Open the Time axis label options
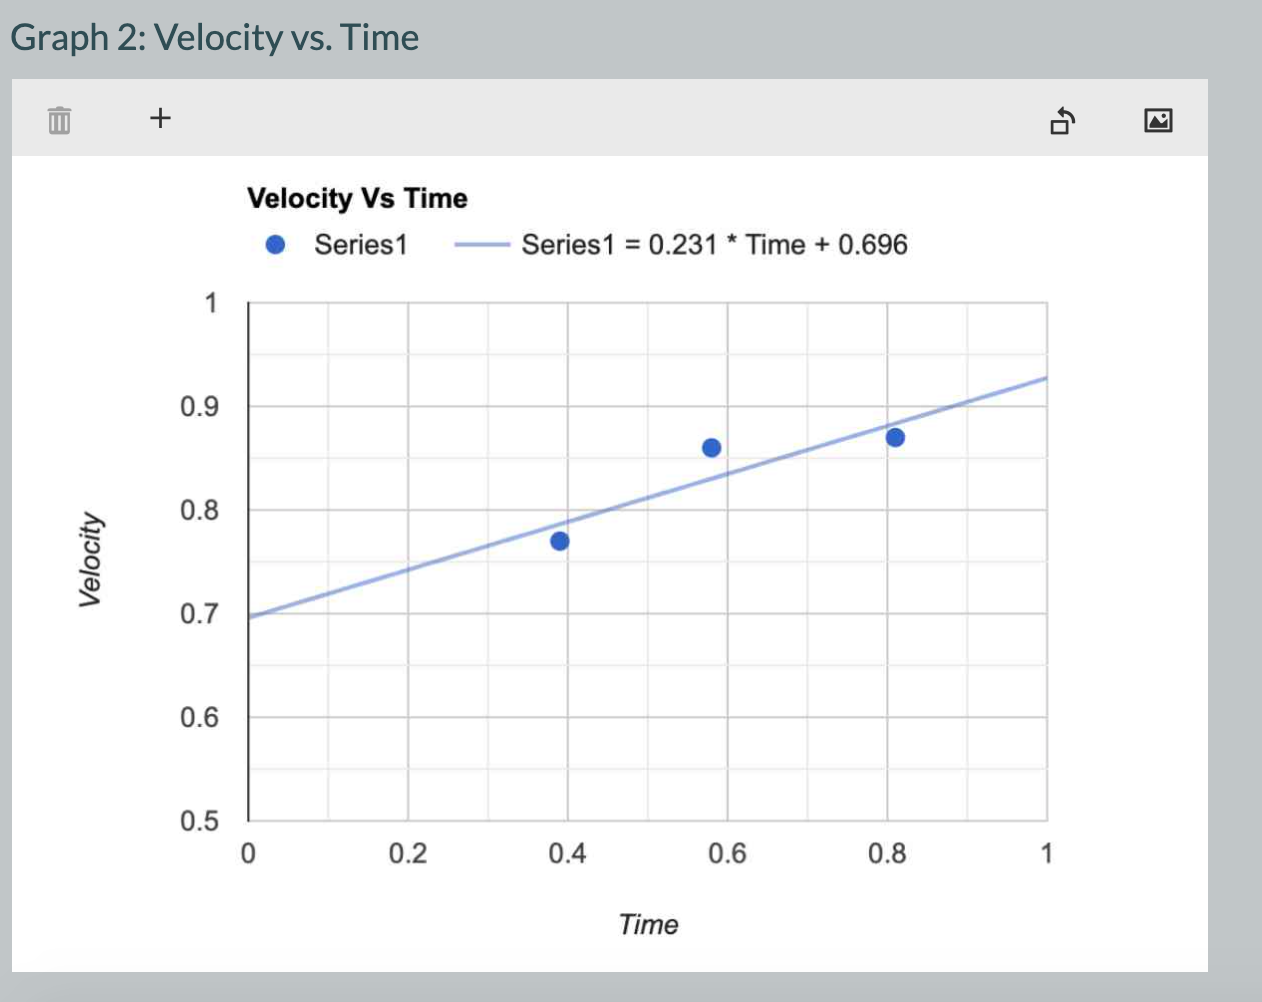This screenshot has width=1262, height=1002. 649,924
